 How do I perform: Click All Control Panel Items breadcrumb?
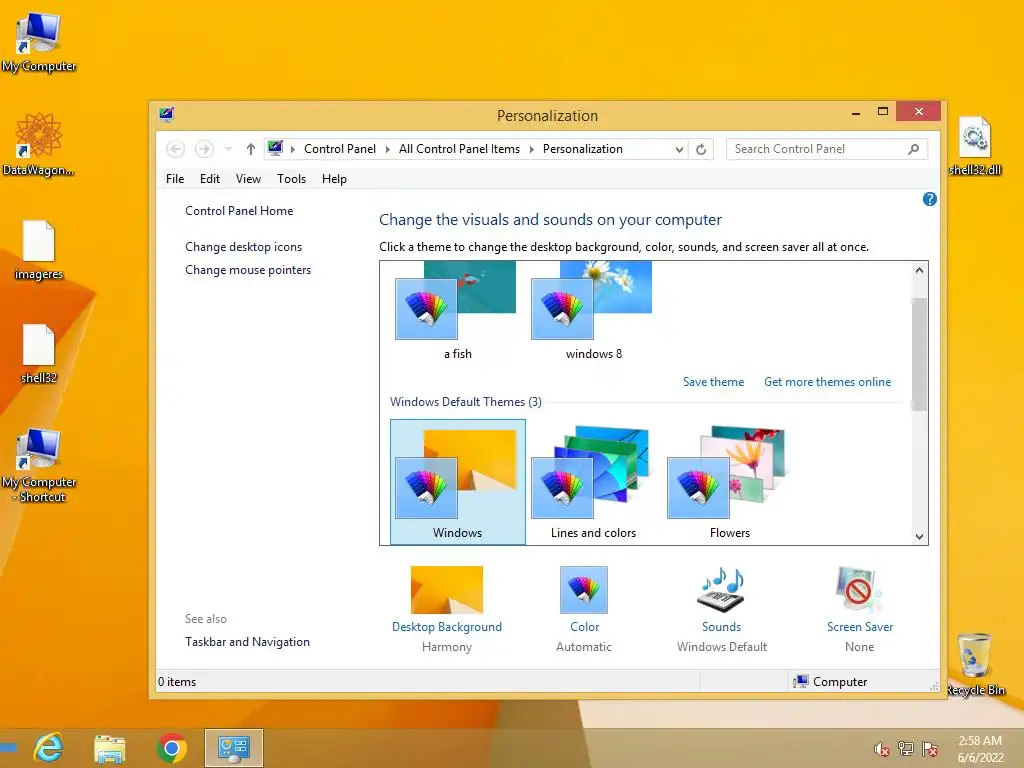point(459,149)
